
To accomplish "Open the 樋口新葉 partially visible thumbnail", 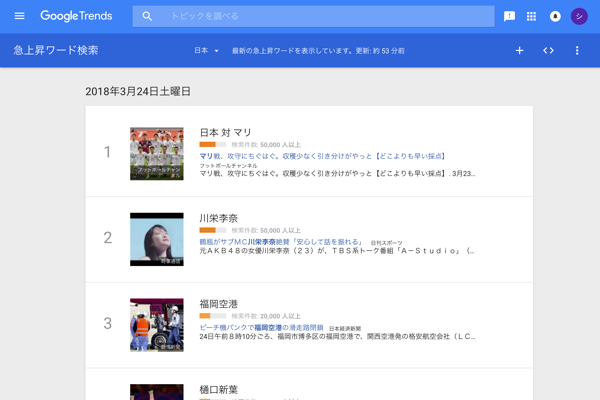I will [157, 392].
